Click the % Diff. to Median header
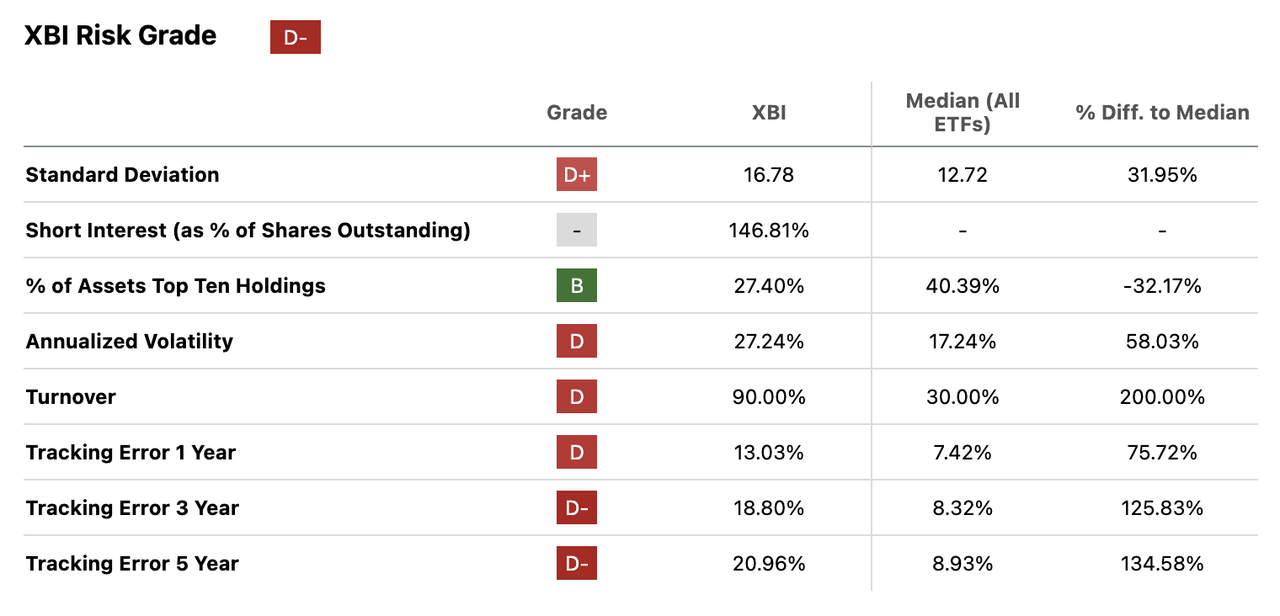 pos(1162,113)
